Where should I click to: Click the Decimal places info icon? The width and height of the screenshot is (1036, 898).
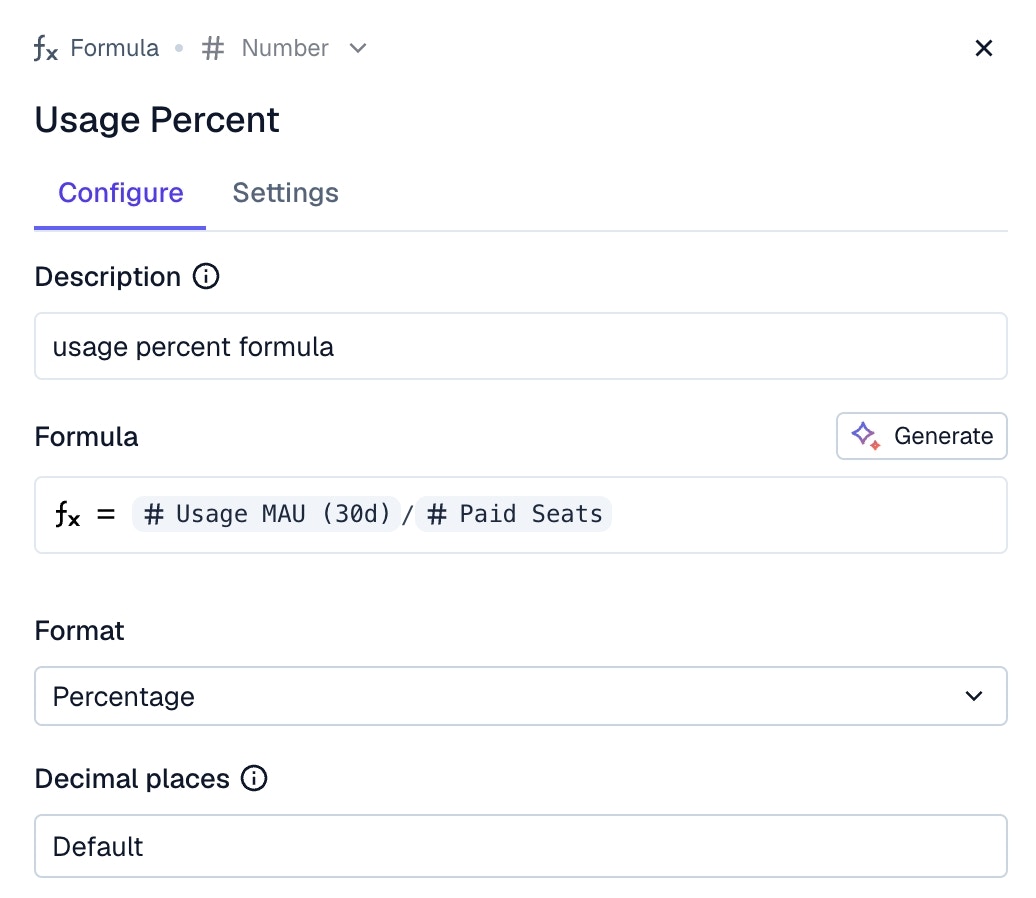coord(255,779)
